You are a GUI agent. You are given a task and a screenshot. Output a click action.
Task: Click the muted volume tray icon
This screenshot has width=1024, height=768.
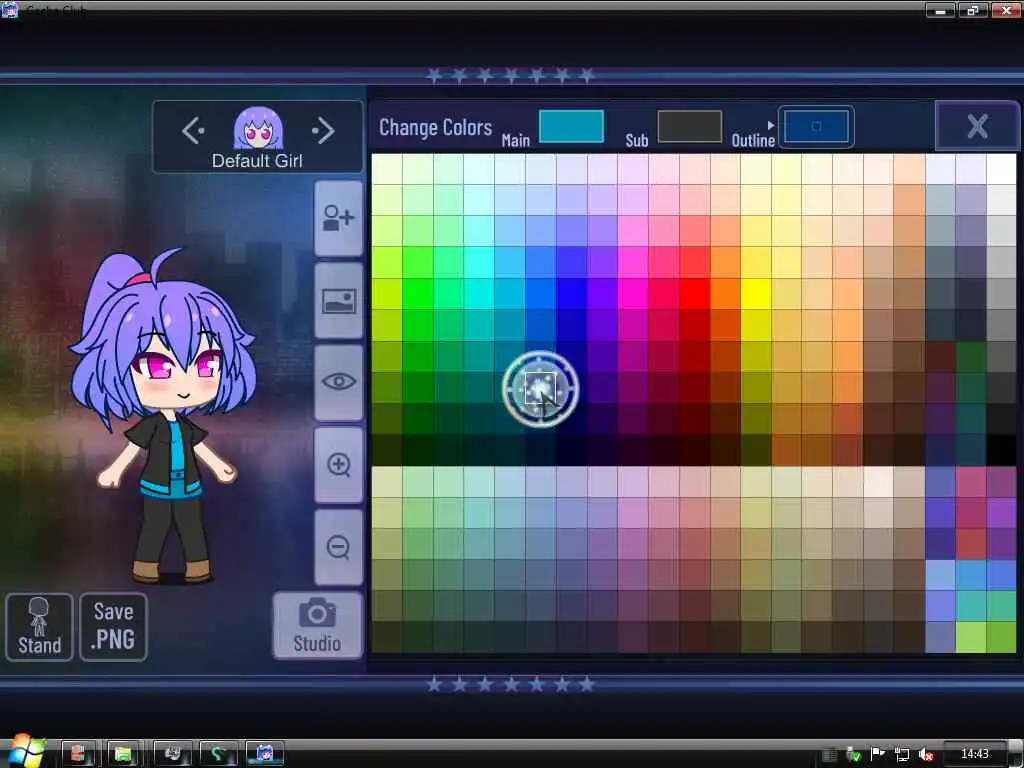pos(925,754)
